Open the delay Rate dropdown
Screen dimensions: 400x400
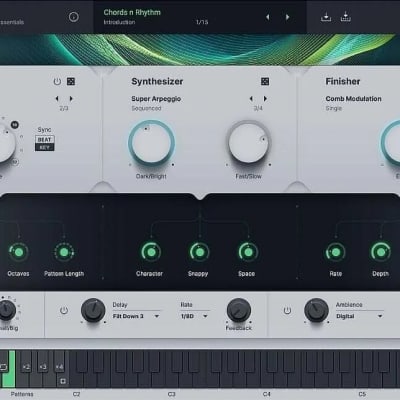coord(195,316)
